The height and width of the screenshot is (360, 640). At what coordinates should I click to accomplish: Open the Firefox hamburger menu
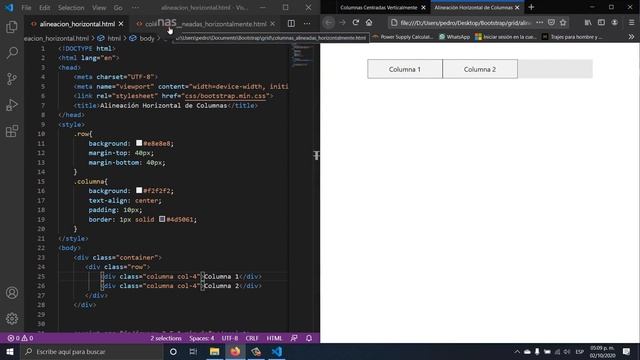[x=631, y=23]
